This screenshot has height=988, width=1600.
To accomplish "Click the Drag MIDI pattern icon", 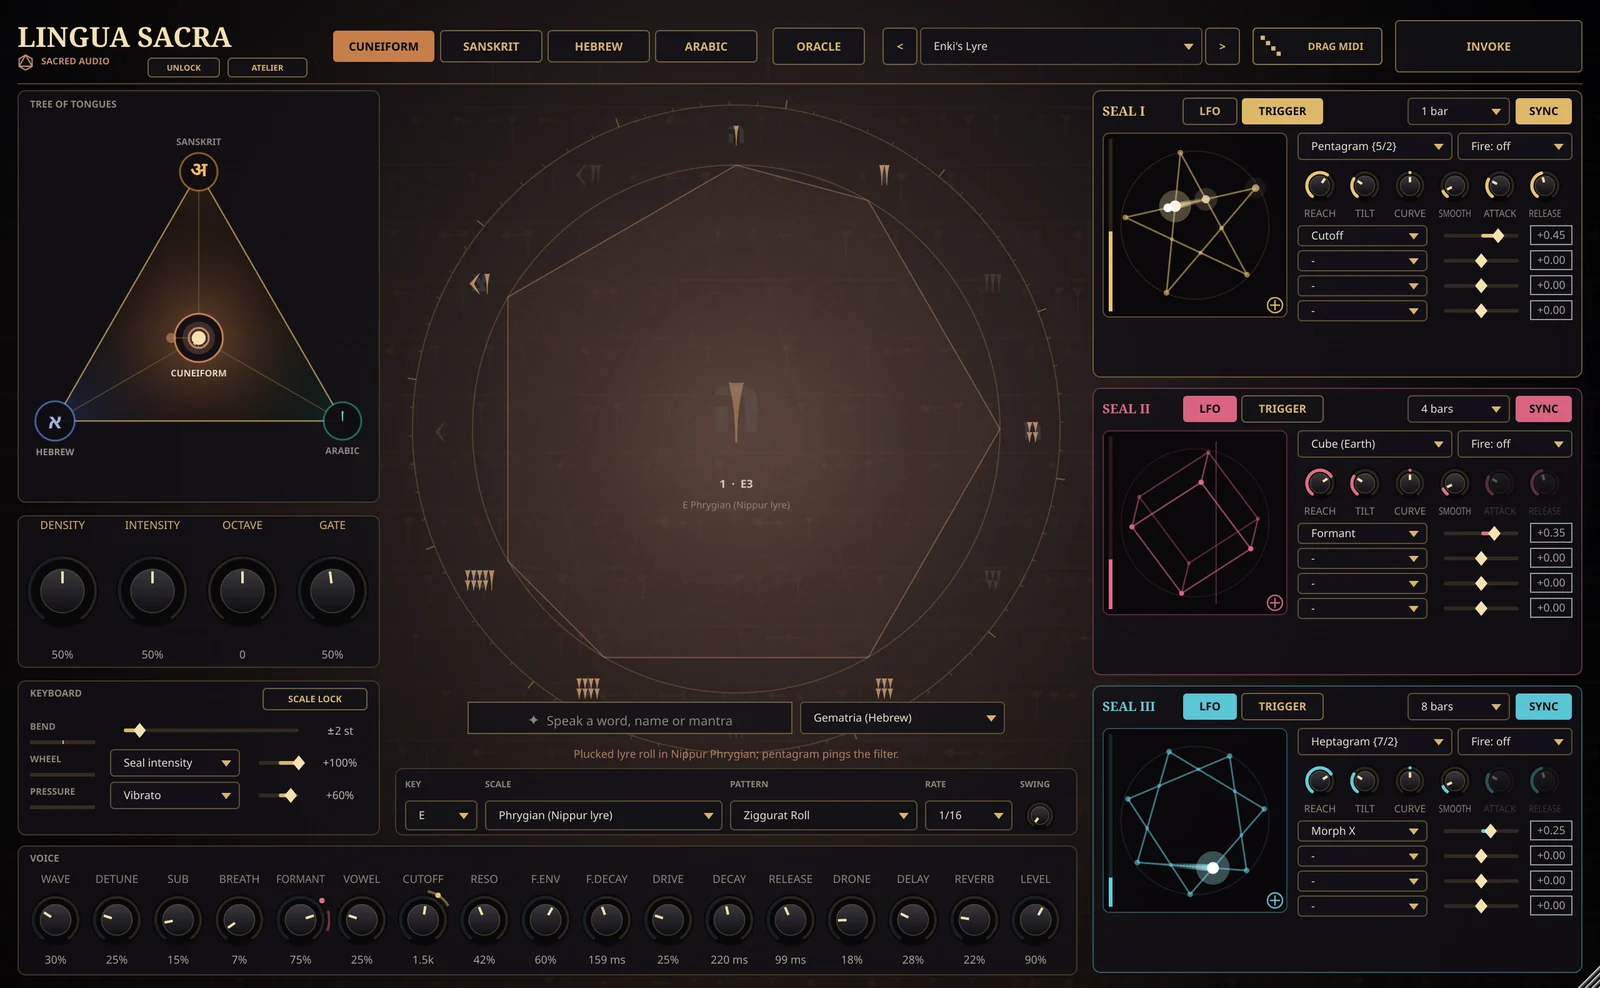I will tap(1270, 46).
